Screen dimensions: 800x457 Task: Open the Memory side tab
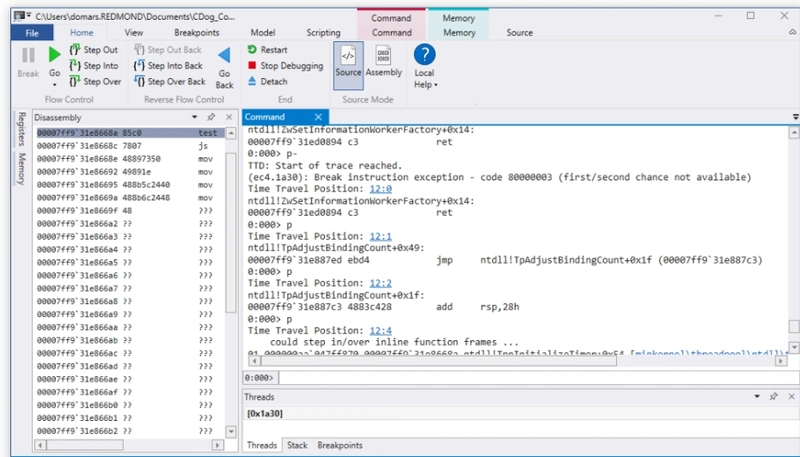tap(21, 169)
